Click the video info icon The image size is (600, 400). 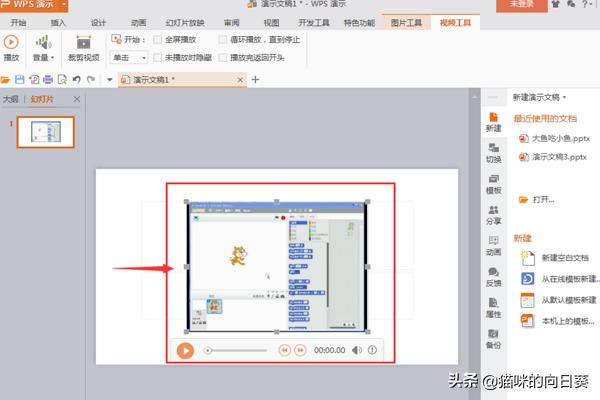click(x=372, y=350)
